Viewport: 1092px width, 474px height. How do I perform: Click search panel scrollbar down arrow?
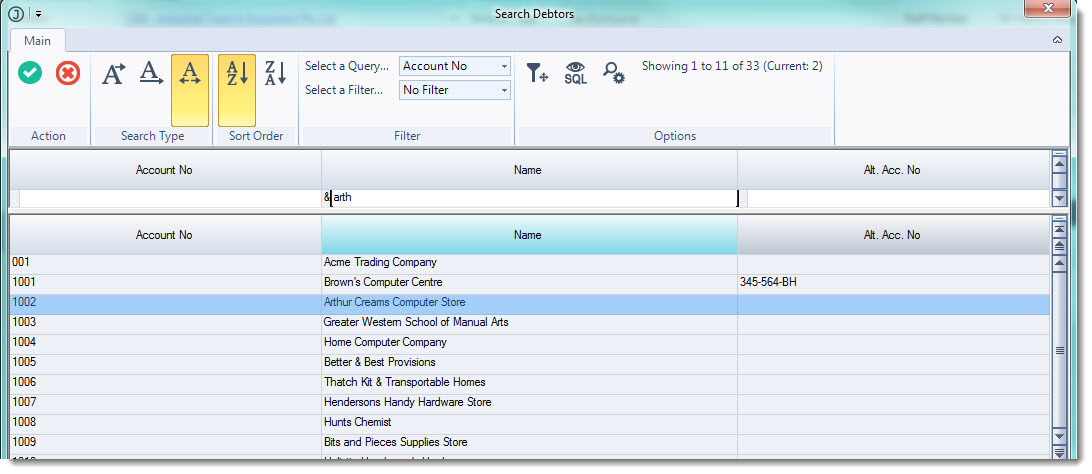(1059, 198)
